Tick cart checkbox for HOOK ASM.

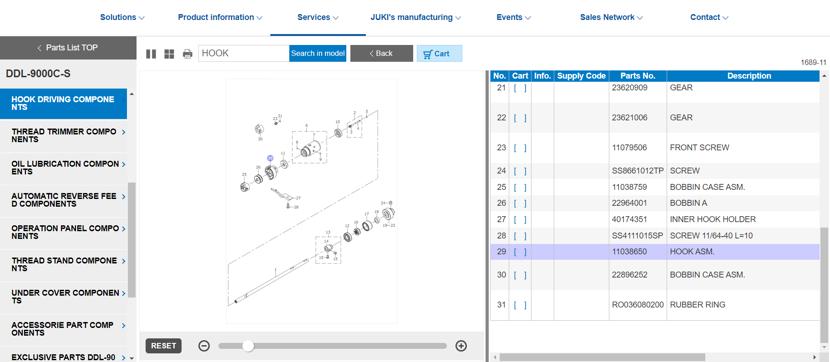520,252
